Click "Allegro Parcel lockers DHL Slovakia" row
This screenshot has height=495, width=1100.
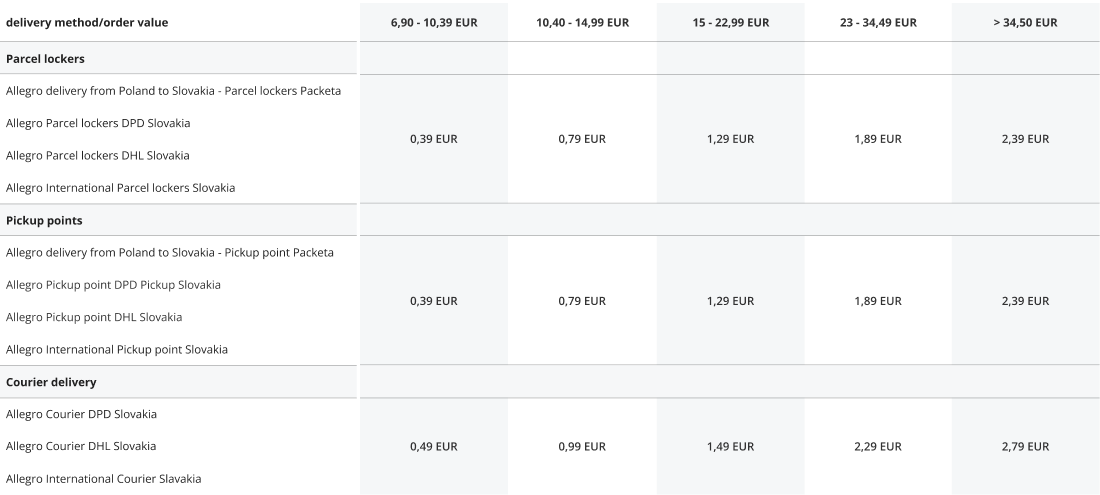[x=97, y=155]
